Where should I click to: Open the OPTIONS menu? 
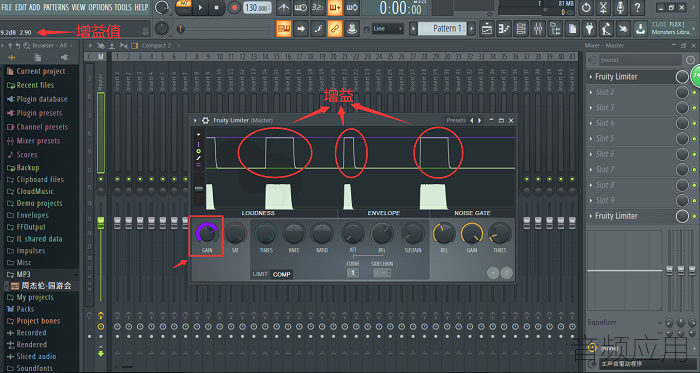point(100,7)
